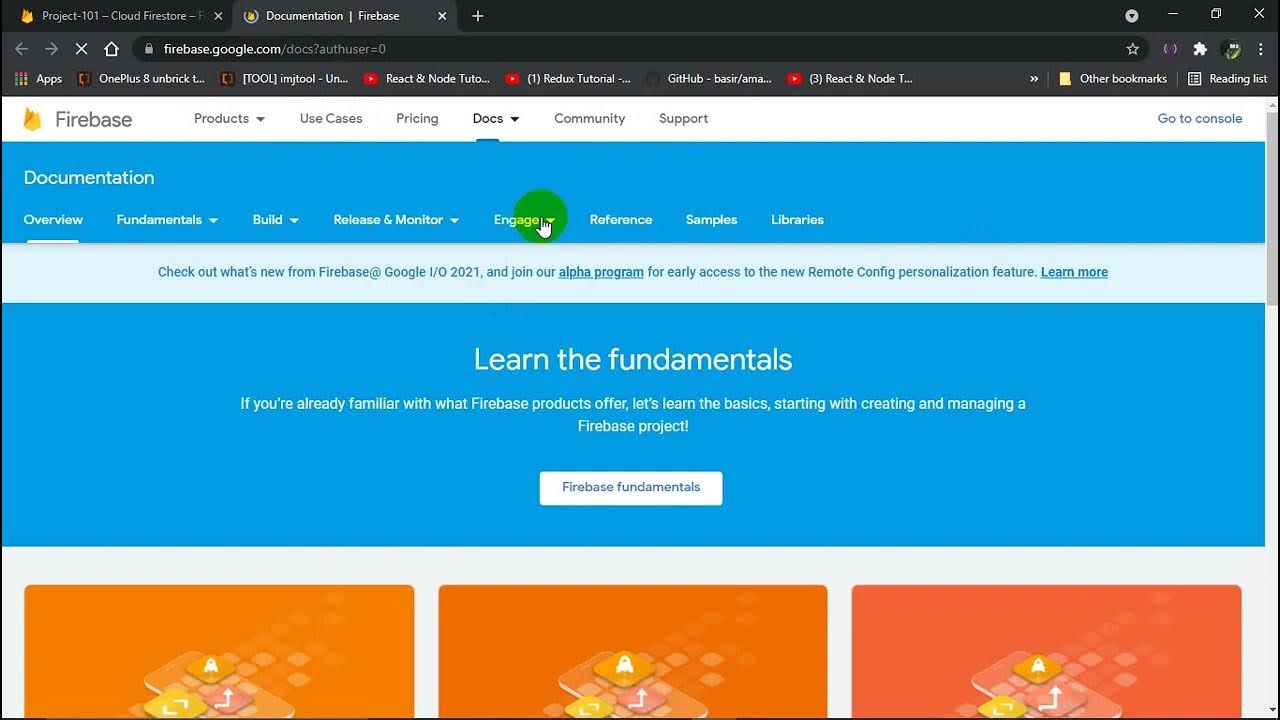The image size is (1280, 720).
Task: Open a new browser tab
Action: pyautogui.click(x=478, y=16)
